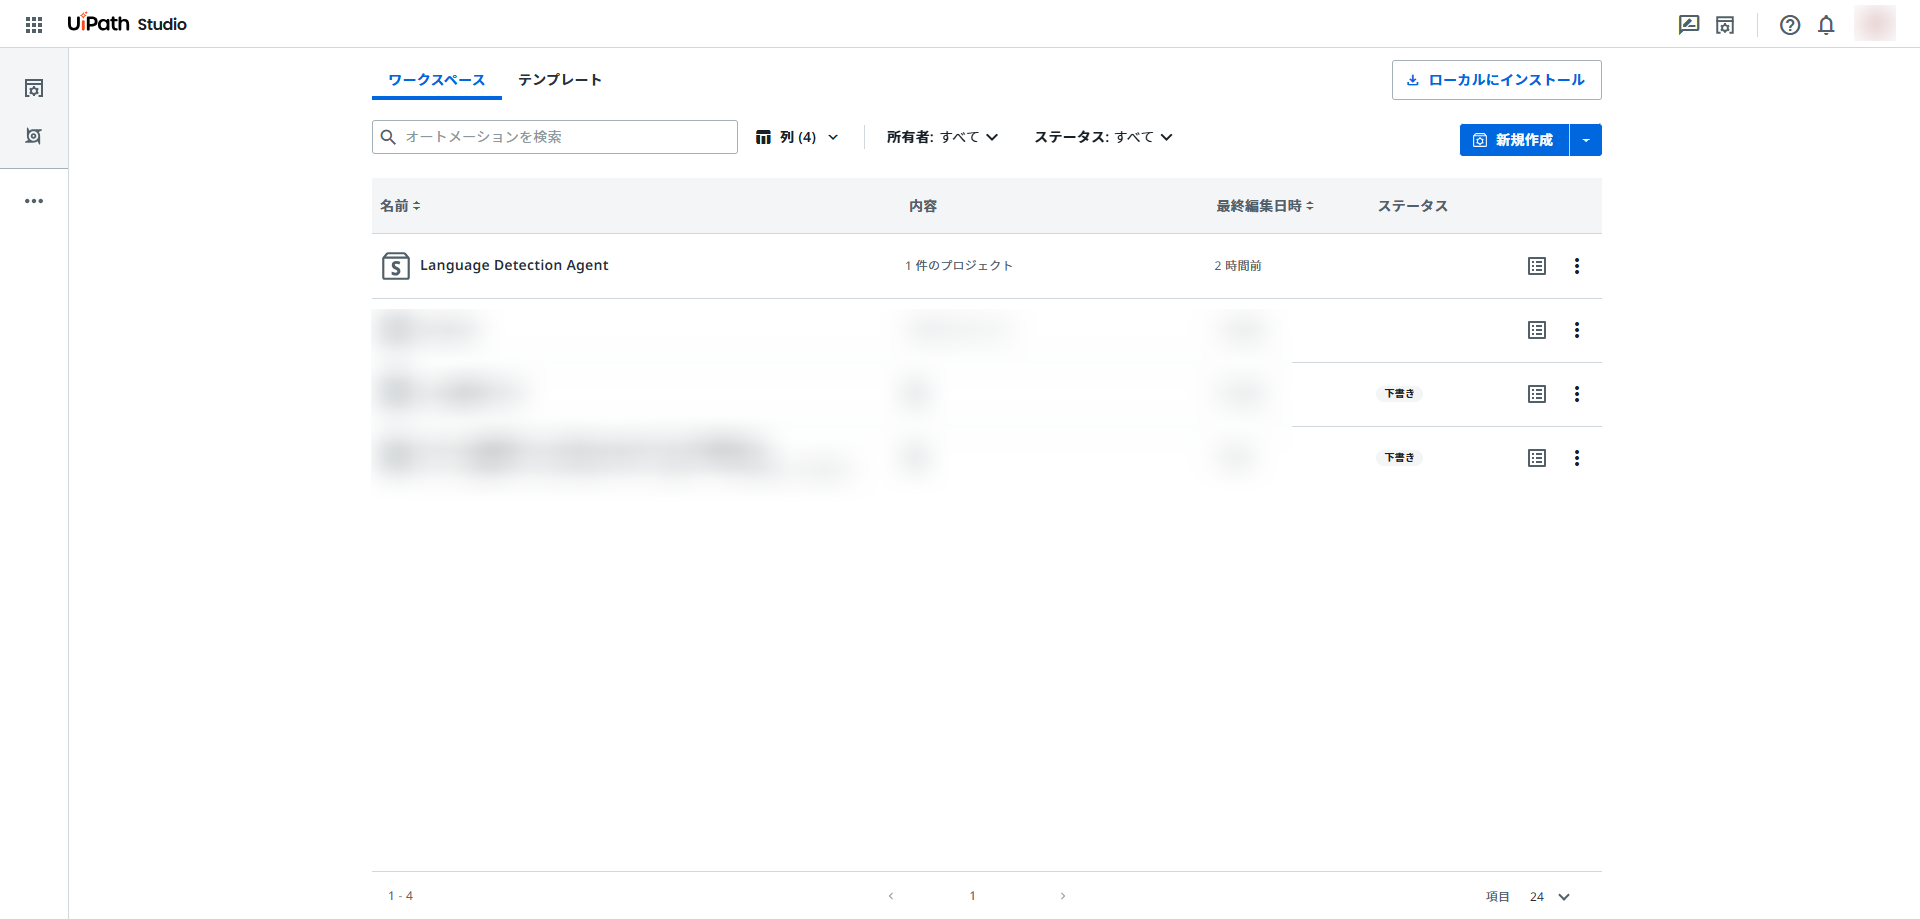The width and height of the screenshot is (1920, 919).
Task: Open the 列 (4) columns dropdown
Action: 797,137
